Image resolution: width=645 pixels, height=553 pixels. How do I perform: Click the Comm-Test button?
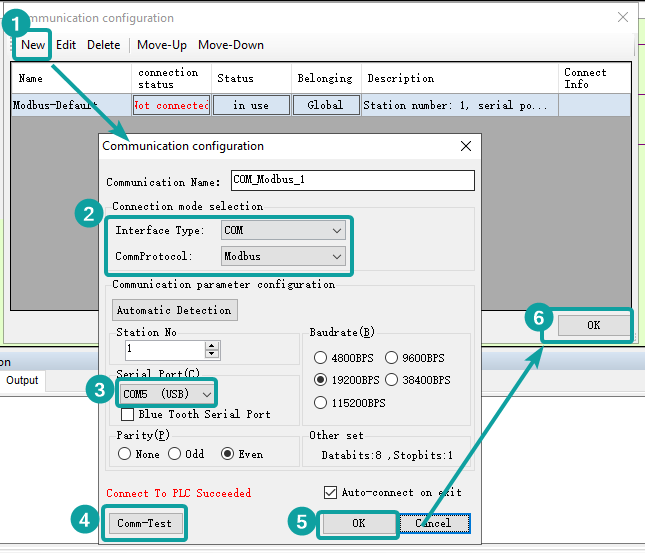point(145,523)
